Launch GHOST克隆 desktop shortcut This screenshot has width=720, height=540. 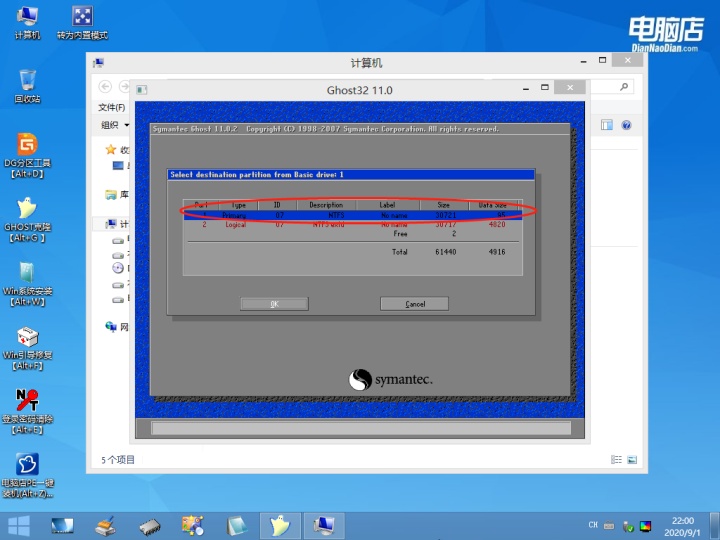point(27,219)
